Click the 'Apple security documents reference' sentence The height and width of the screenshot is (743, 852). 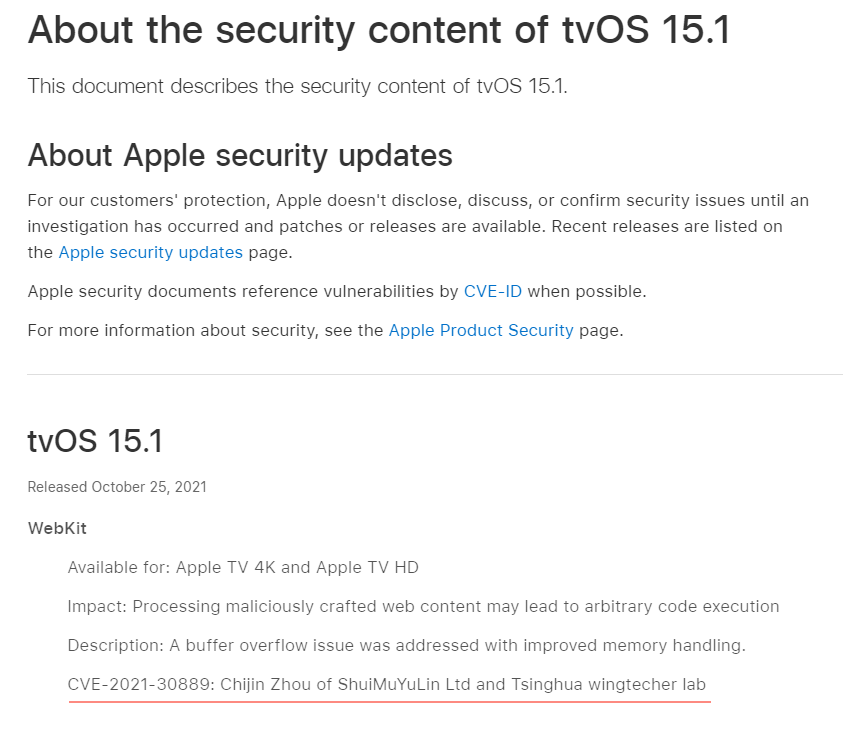(337, 291)
